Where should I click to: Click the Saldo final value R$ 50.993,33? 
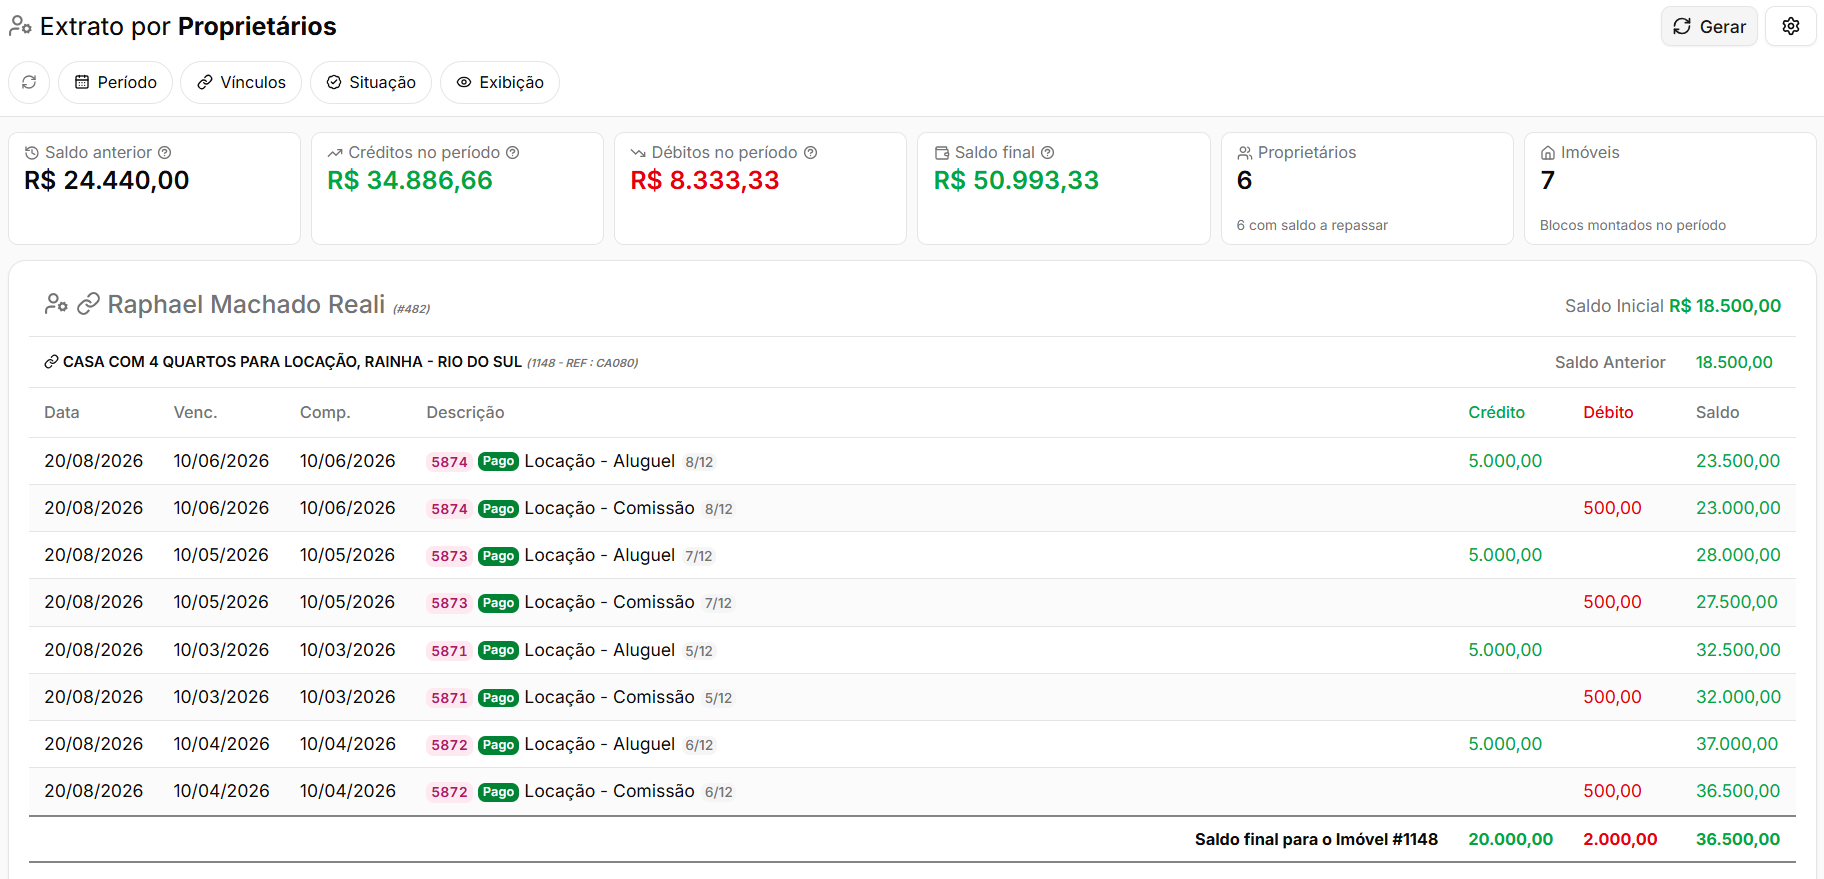coord(1016,180)
